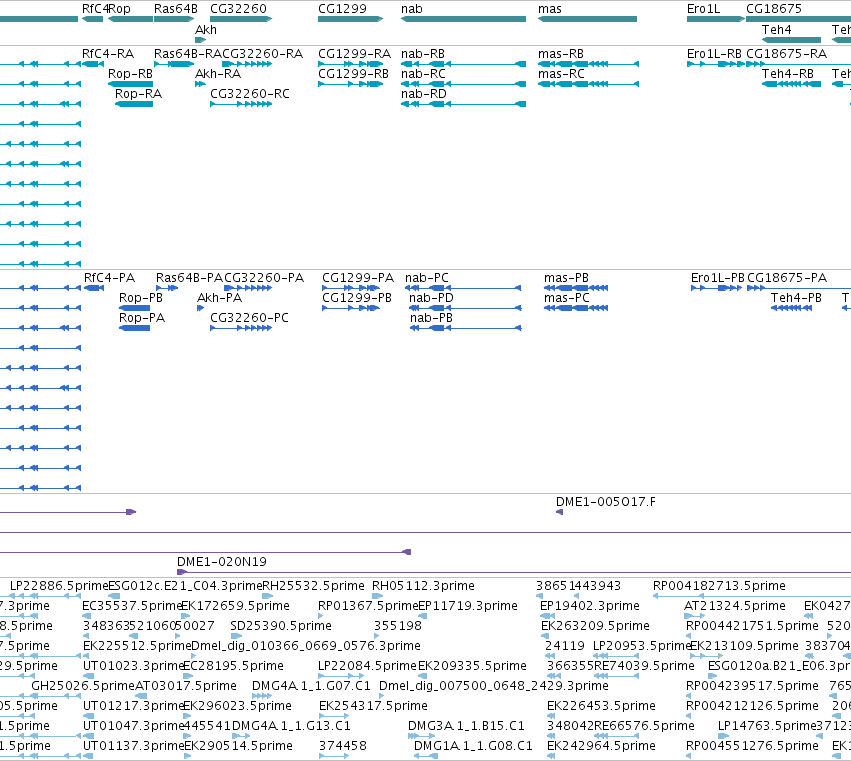This screenshot has width=851, height=761.
Task: Select the CG18675 gene label in top track
Action: click(774, 9)
